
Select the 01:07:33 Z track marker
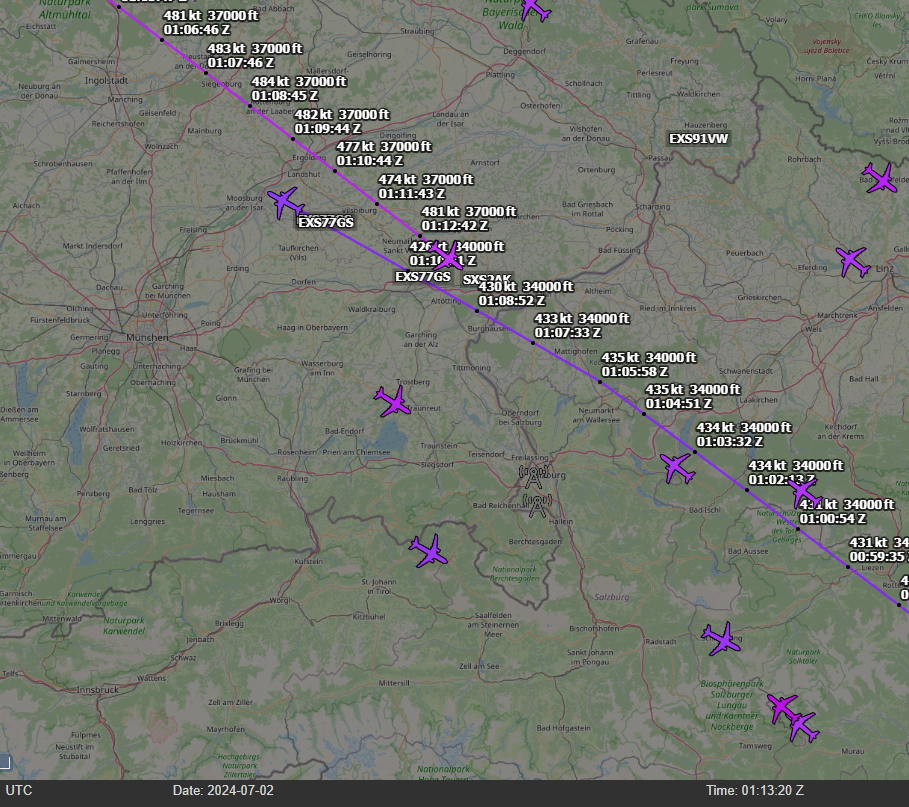tap(533, 343)
